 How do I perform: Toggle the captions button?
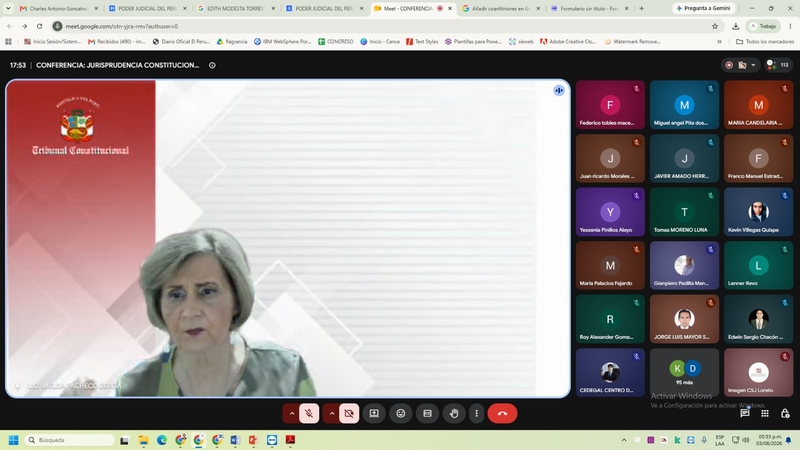[x=428, y=413]
